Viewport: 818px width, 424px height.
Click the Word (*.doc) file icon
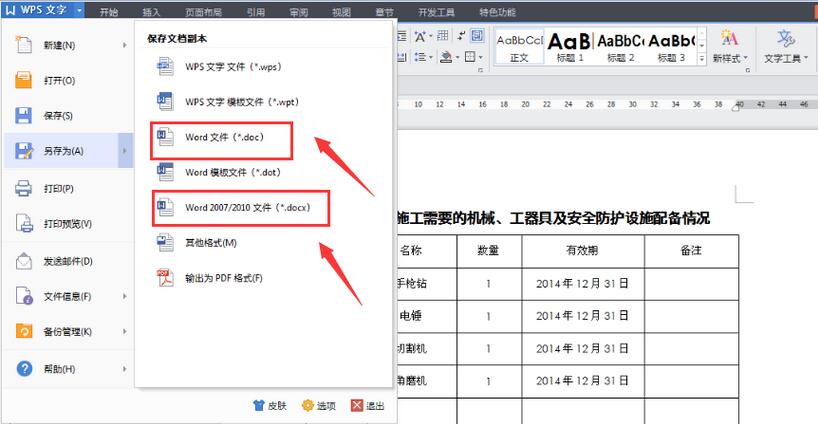pos(165,137)
